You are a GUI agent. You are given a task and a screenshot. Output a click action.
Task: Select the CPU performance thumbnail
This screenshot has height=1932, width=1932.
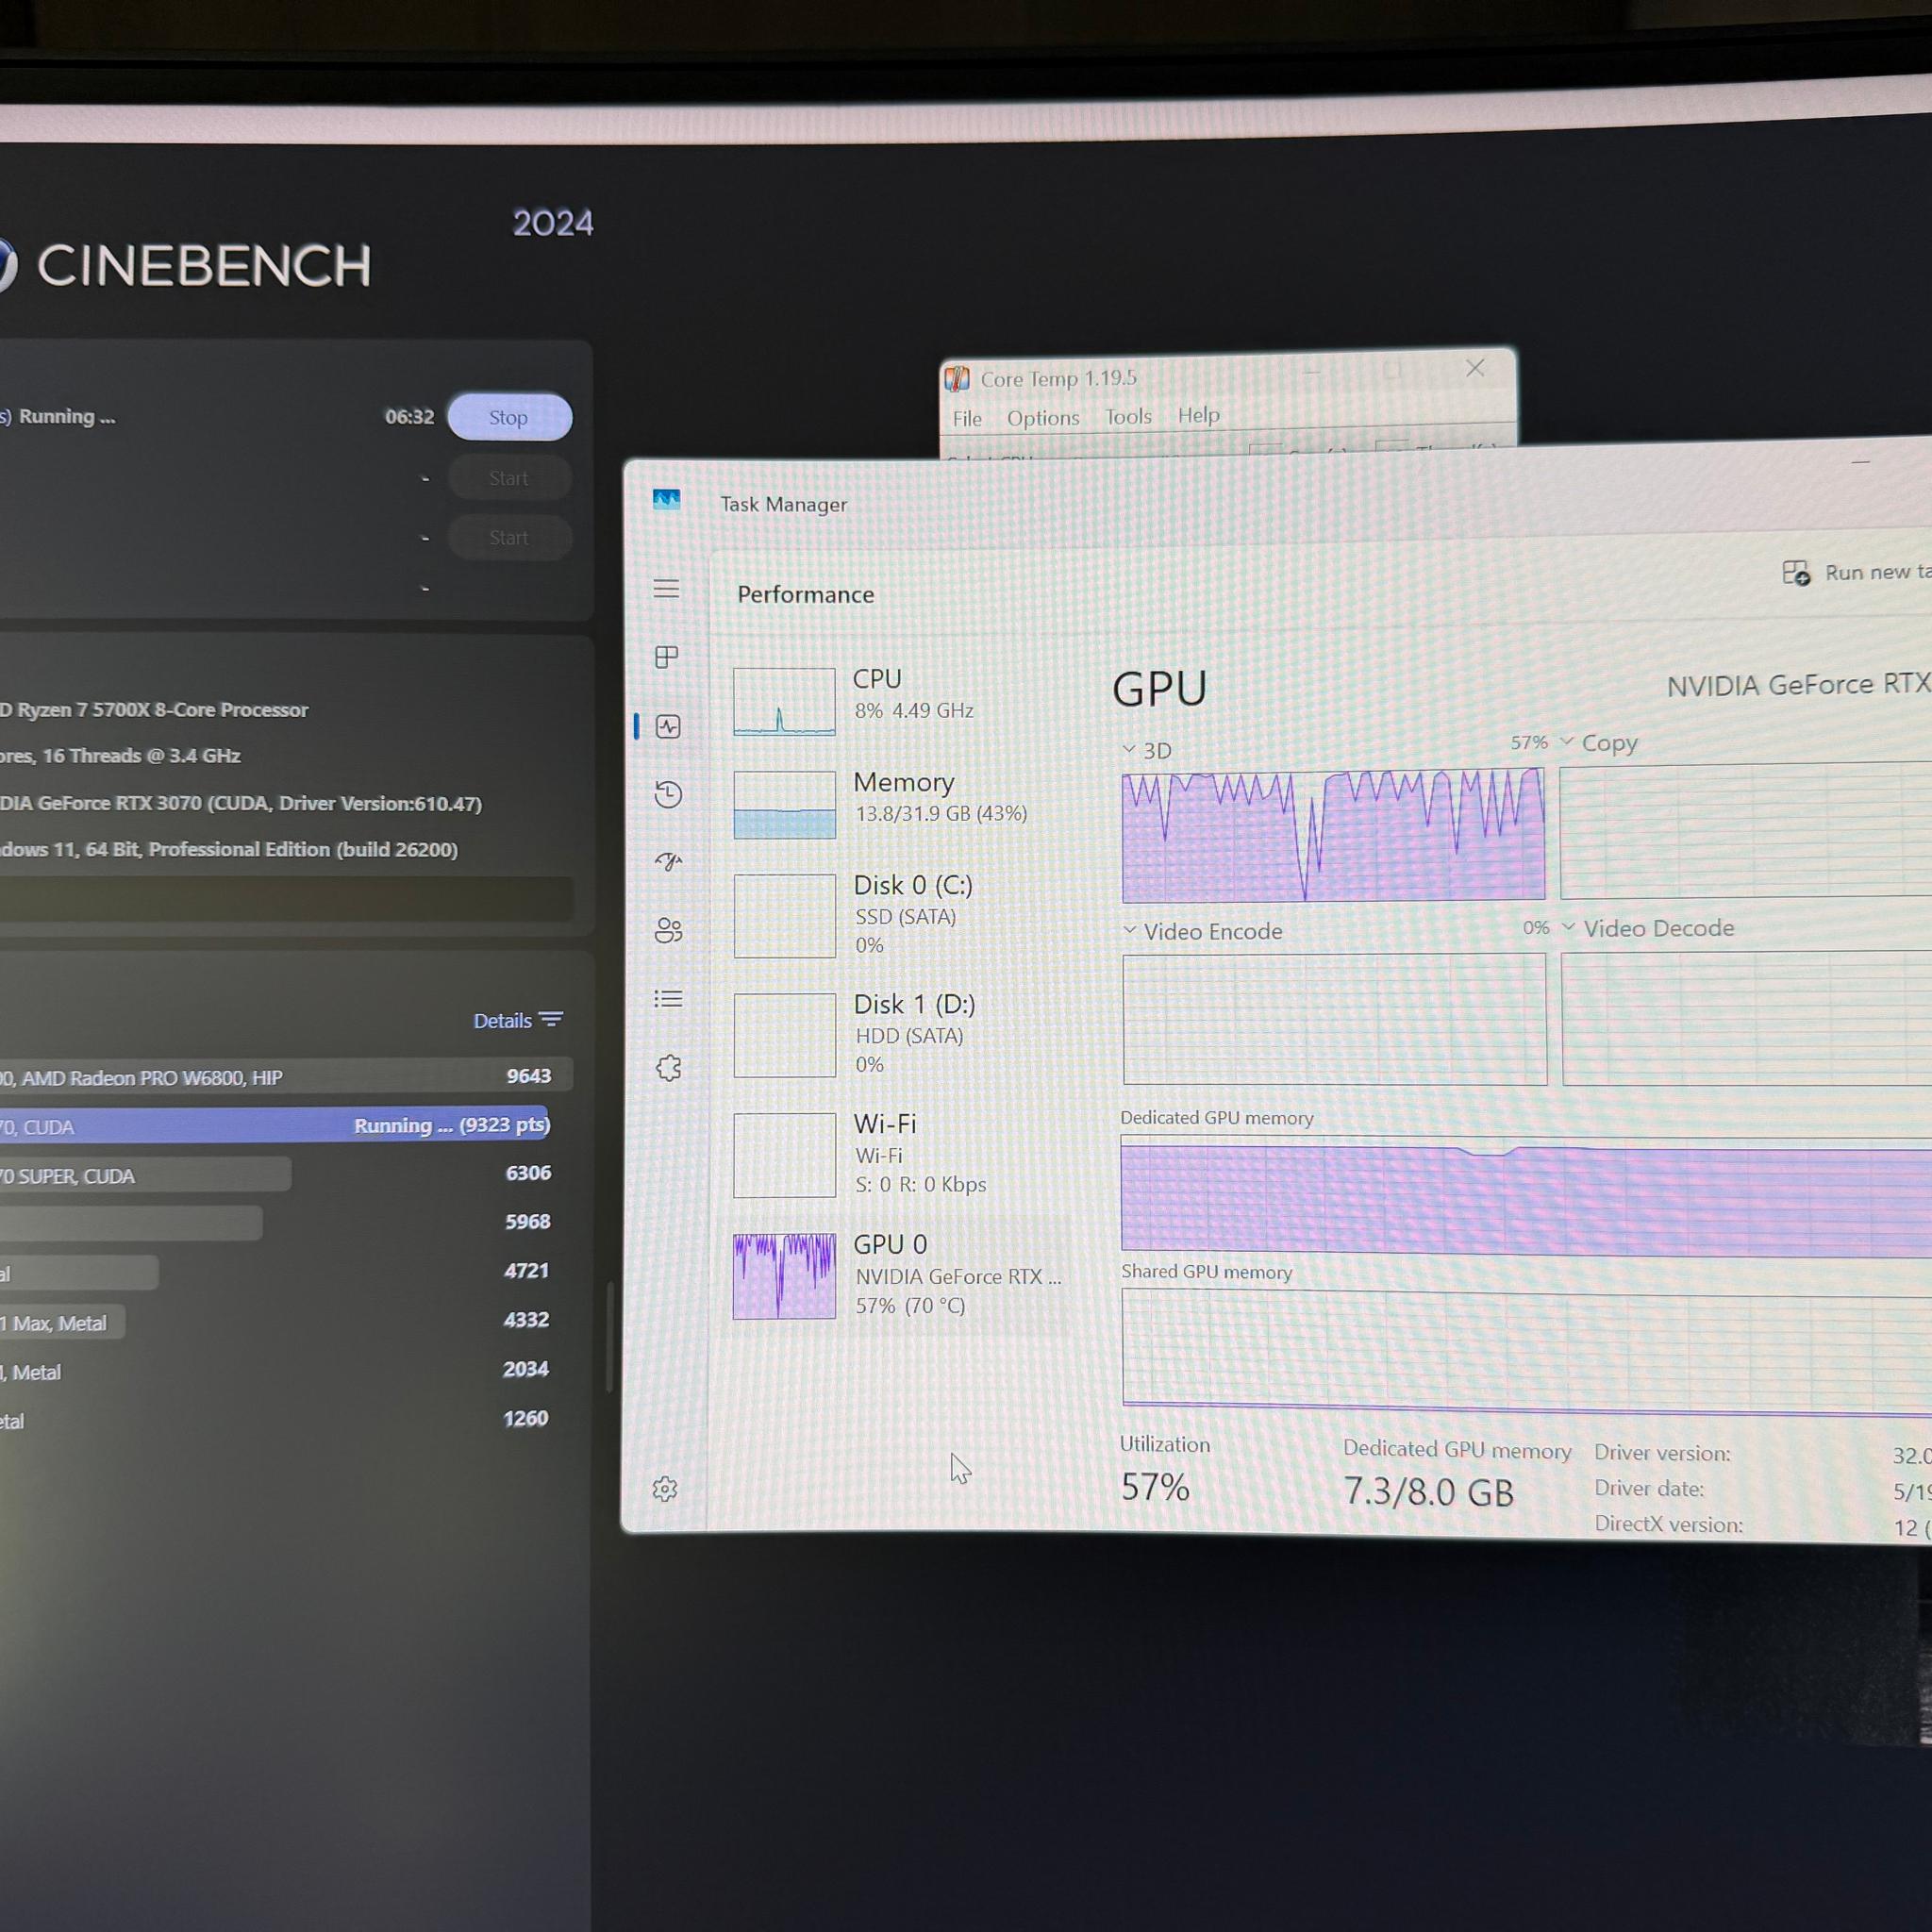tap(784, 702)
